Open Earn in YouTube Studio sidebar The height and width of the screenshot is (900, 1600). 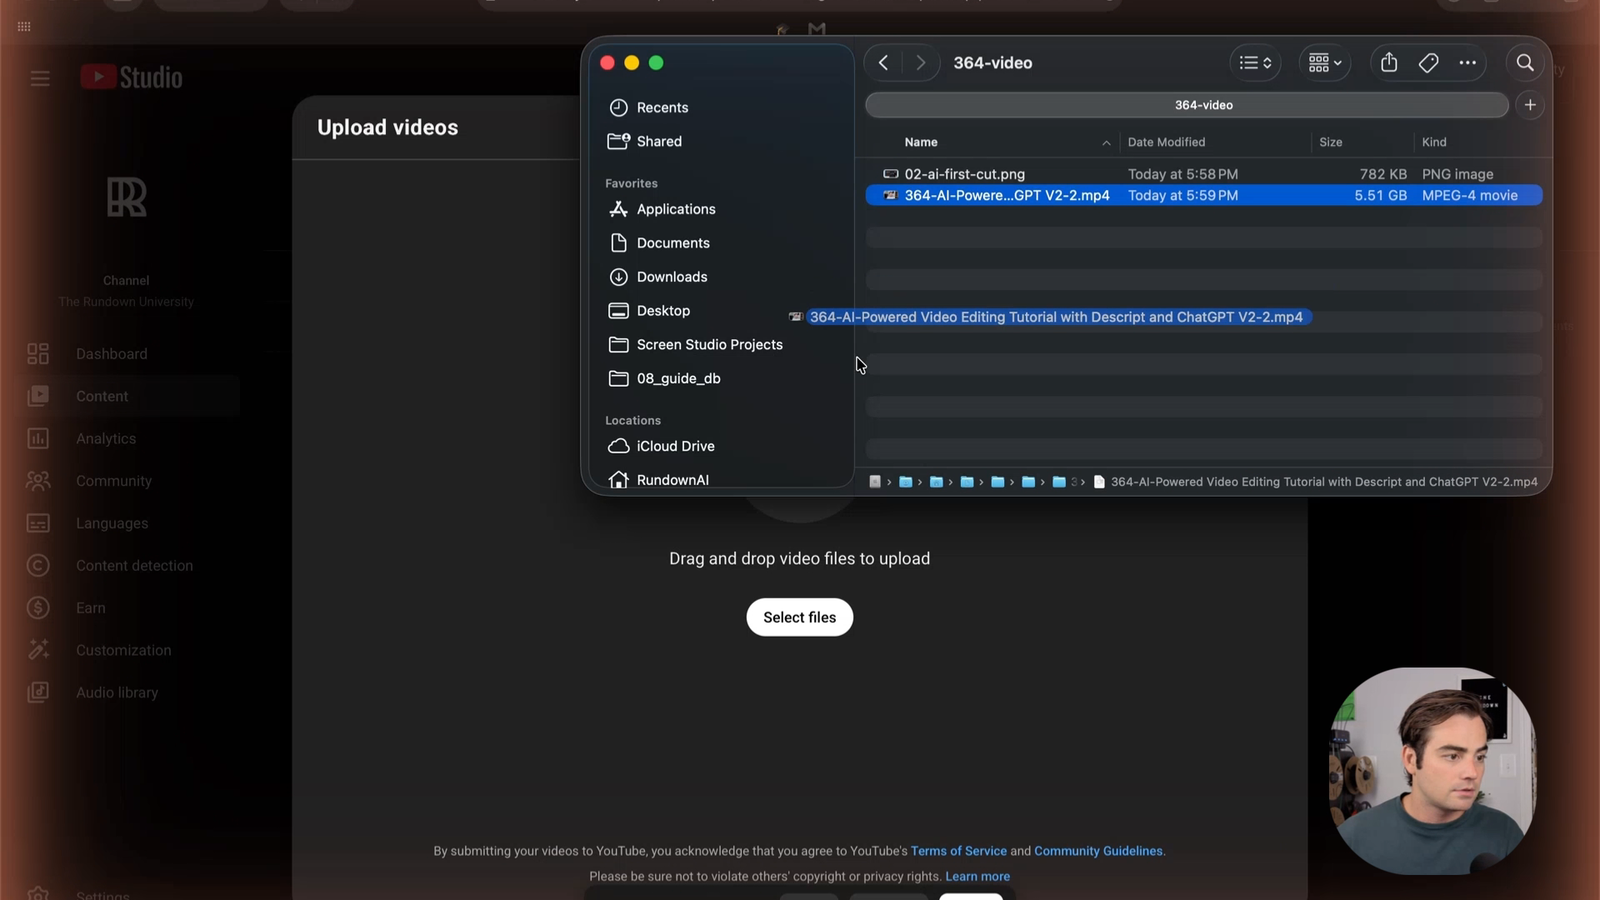point(90,608)
